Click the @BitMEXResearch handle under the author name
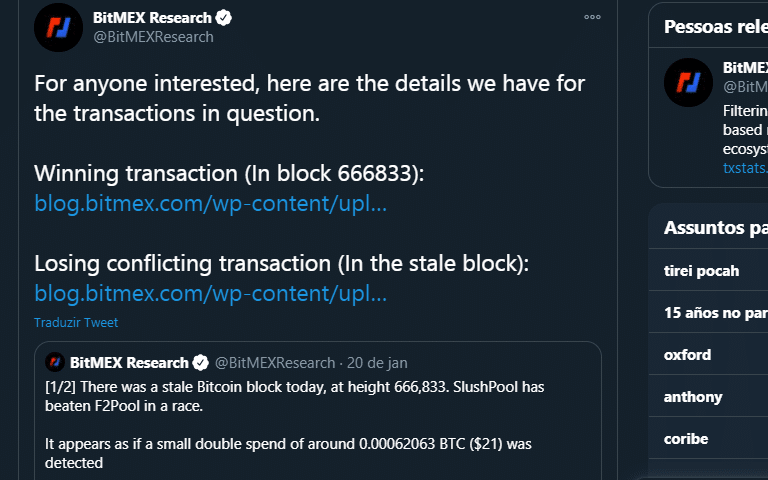 tap(153, 37)
